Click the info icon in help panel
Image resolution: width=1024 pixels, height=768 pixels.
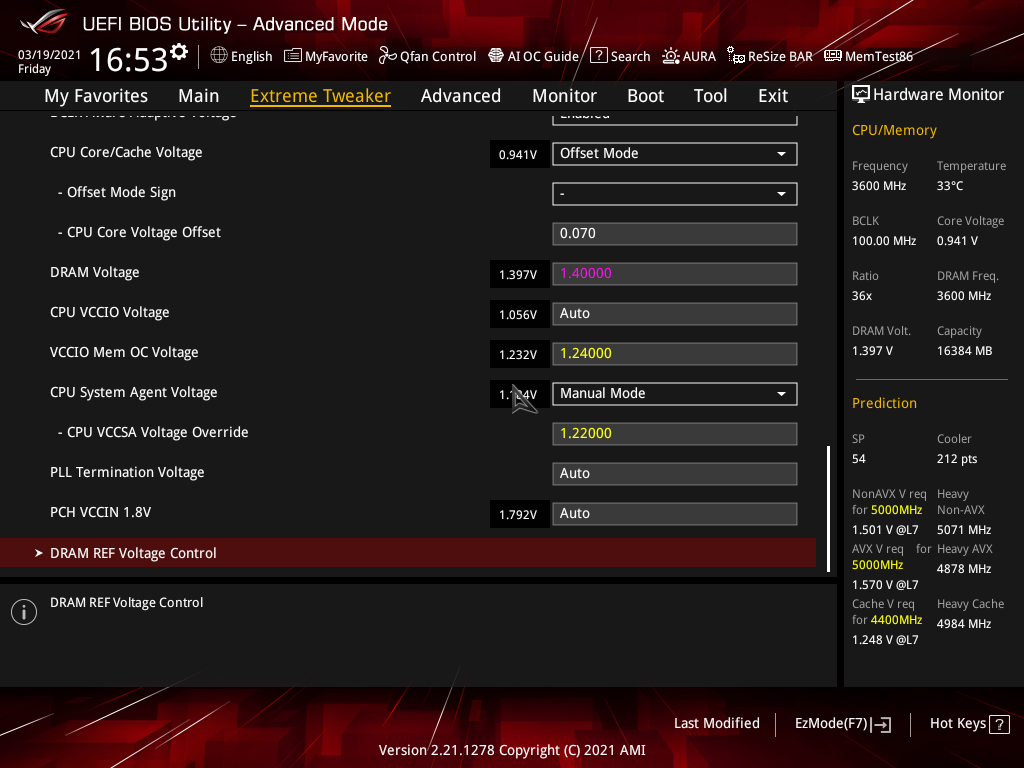tap(24, 612)
